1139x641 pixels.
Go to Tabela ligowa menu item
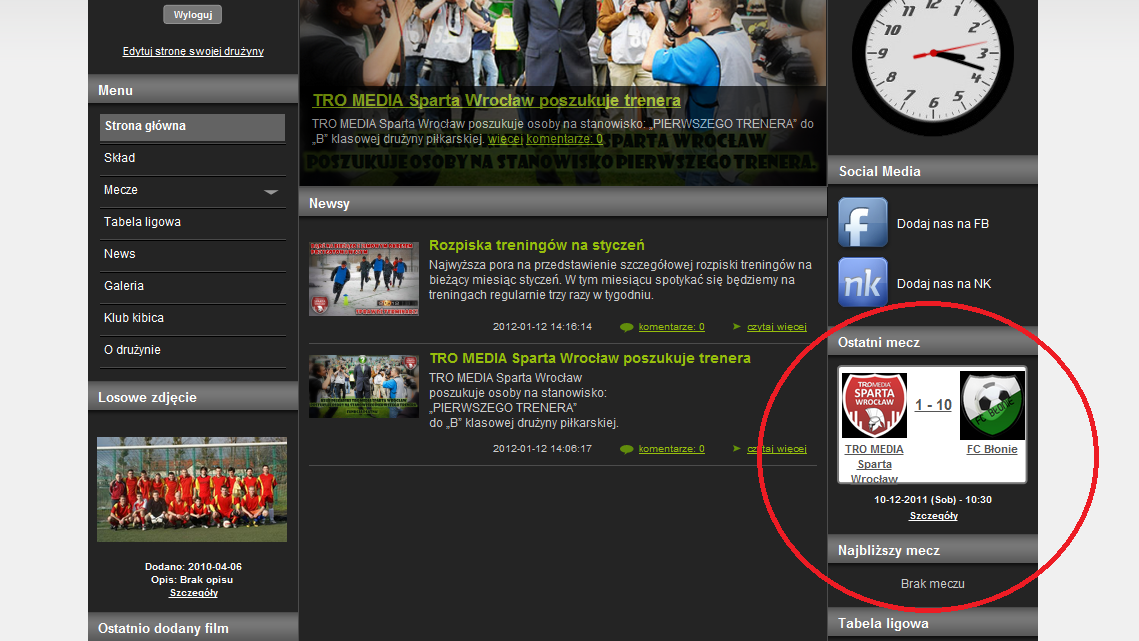[x=192, y=222]
